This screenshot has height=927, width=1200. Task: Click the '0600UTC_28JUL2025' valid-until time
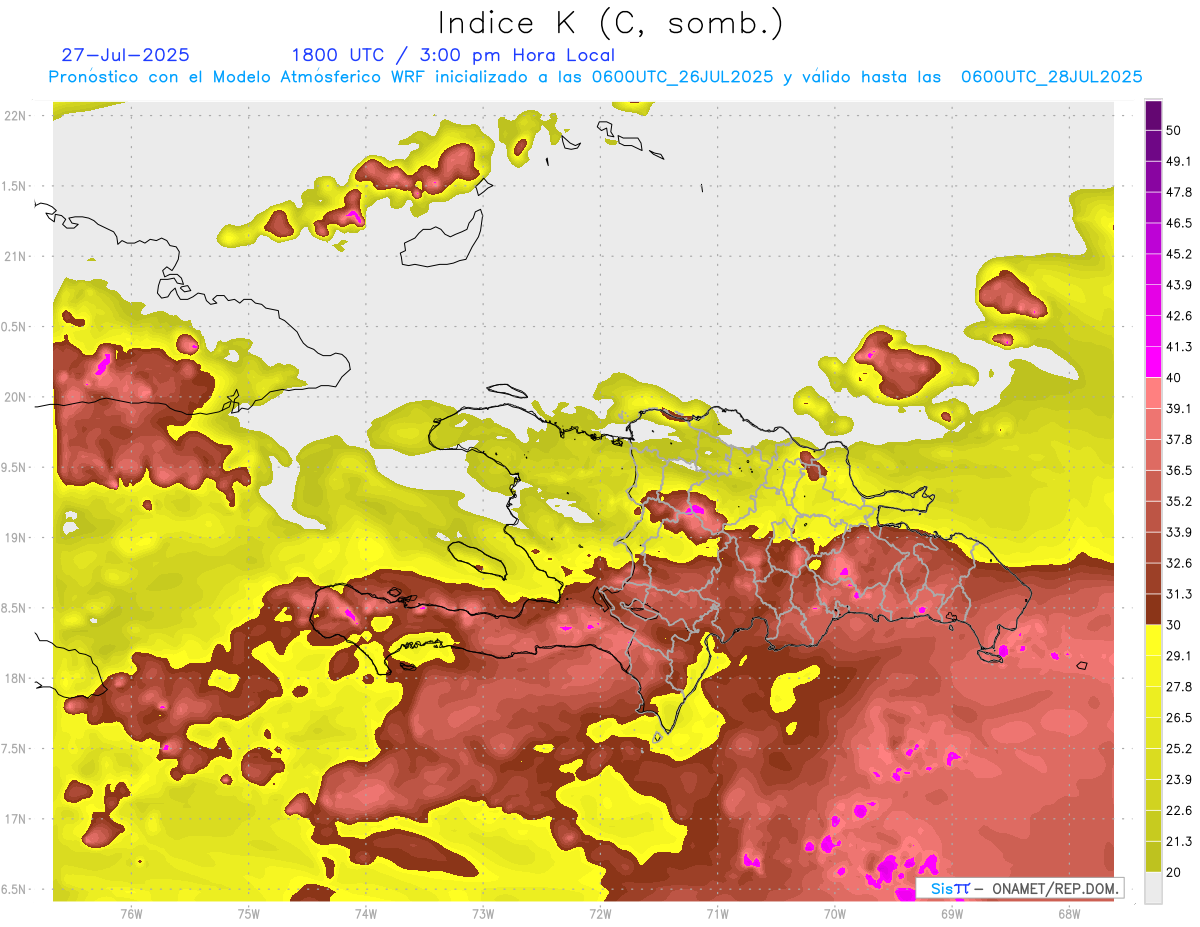pyautogui.click(x=1052, y=77)
